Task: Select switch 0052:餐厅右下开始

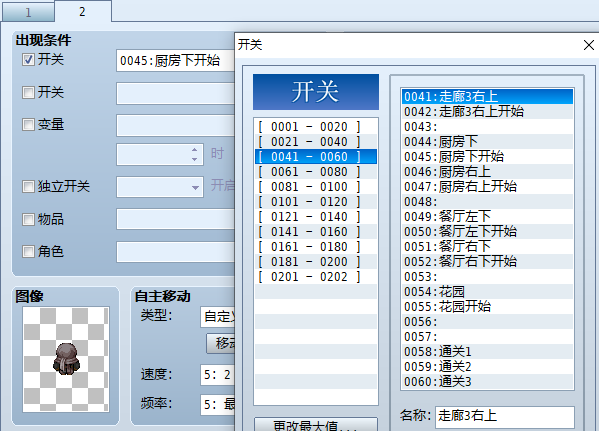Action: [487, 262]
